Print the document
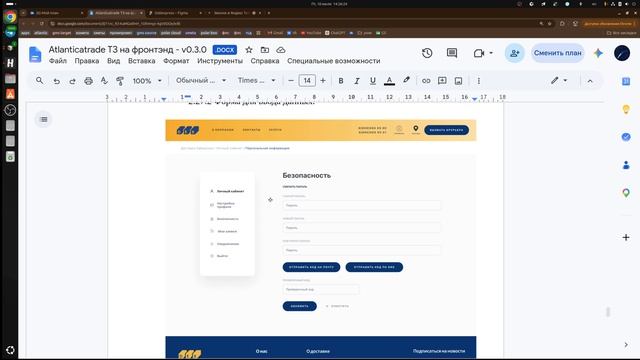The image size is (640, 360). (88, 81)
